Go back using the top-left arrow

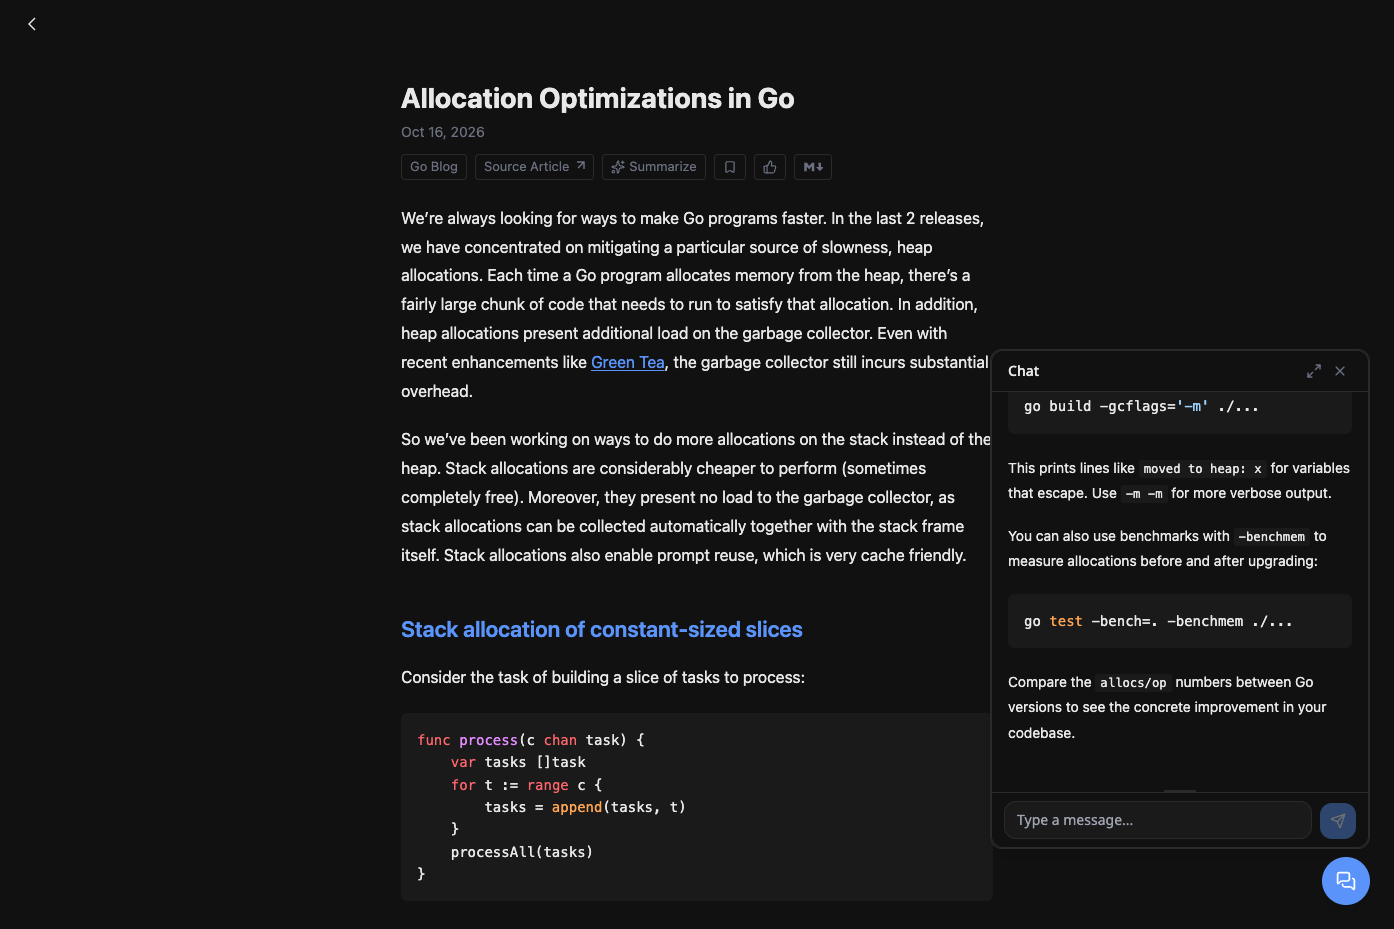pyautogui.click(x=32, y=24)
